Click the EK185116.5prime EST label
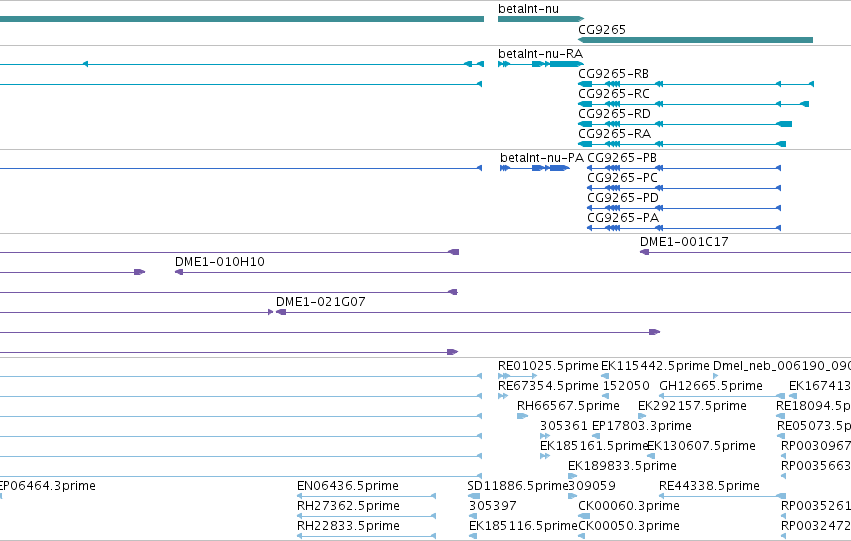 coord(523,526)
